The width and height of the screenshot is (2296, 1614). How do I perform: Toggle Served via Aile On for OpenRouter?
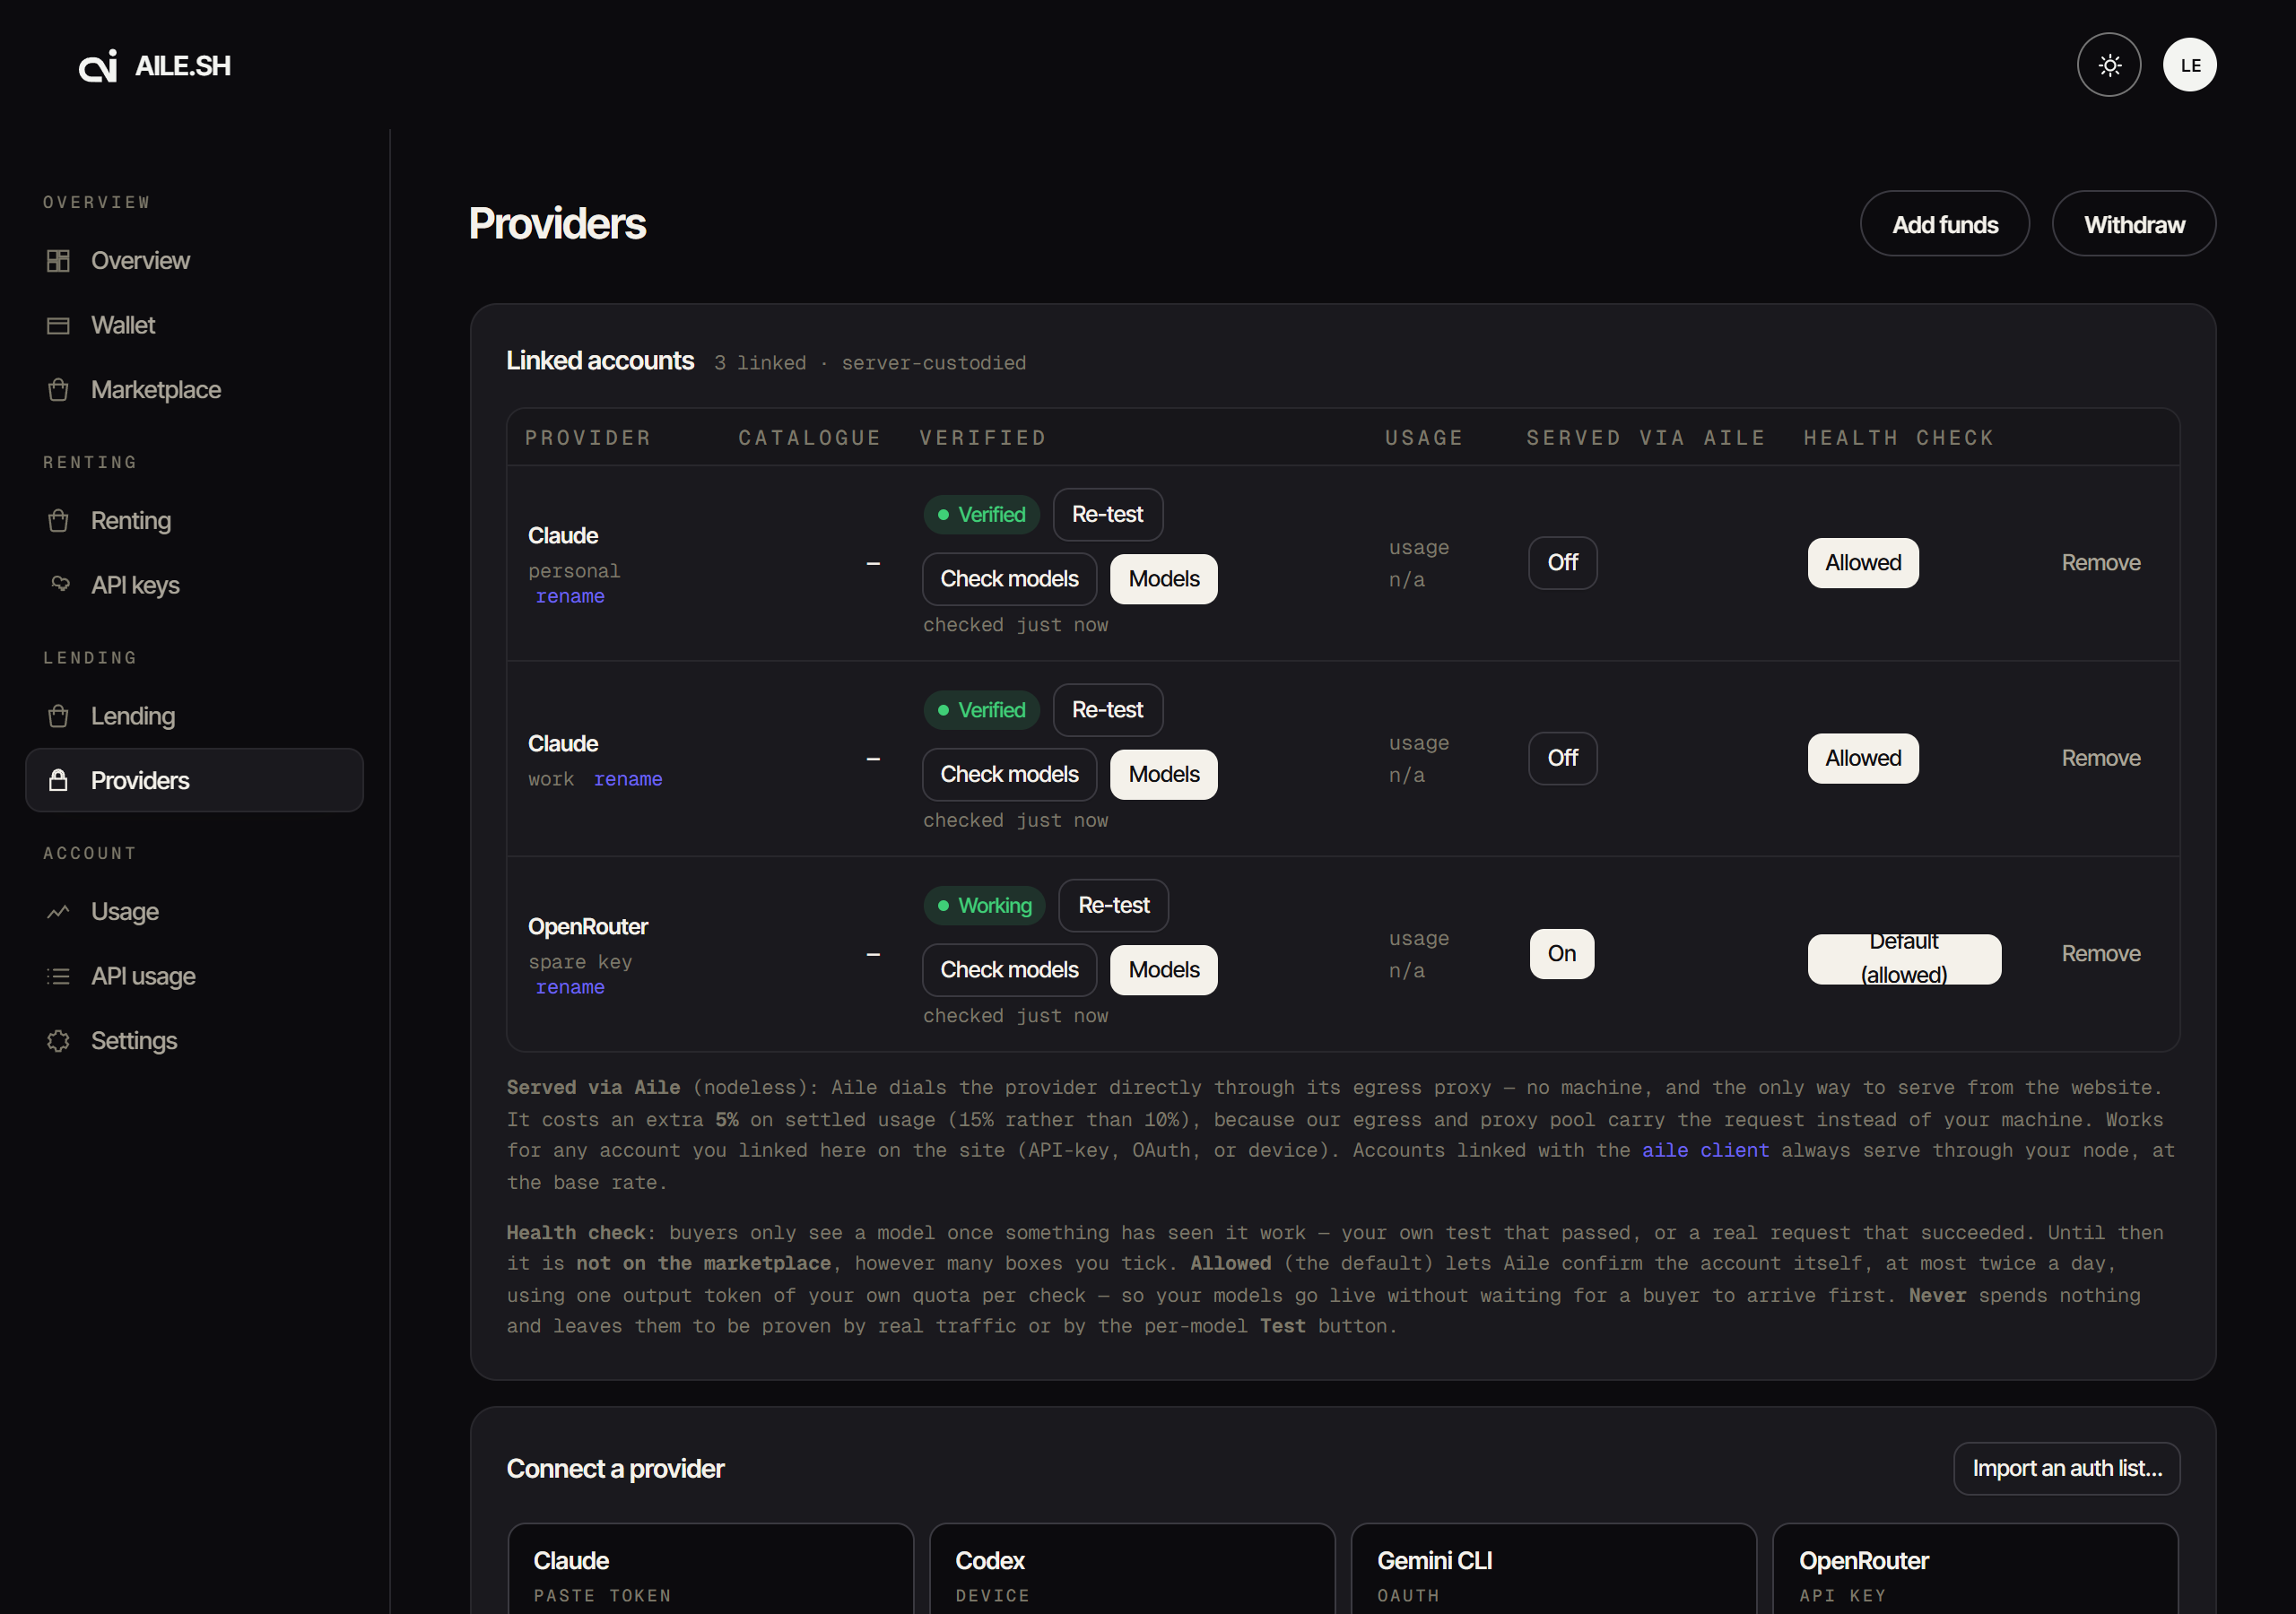1561,954
